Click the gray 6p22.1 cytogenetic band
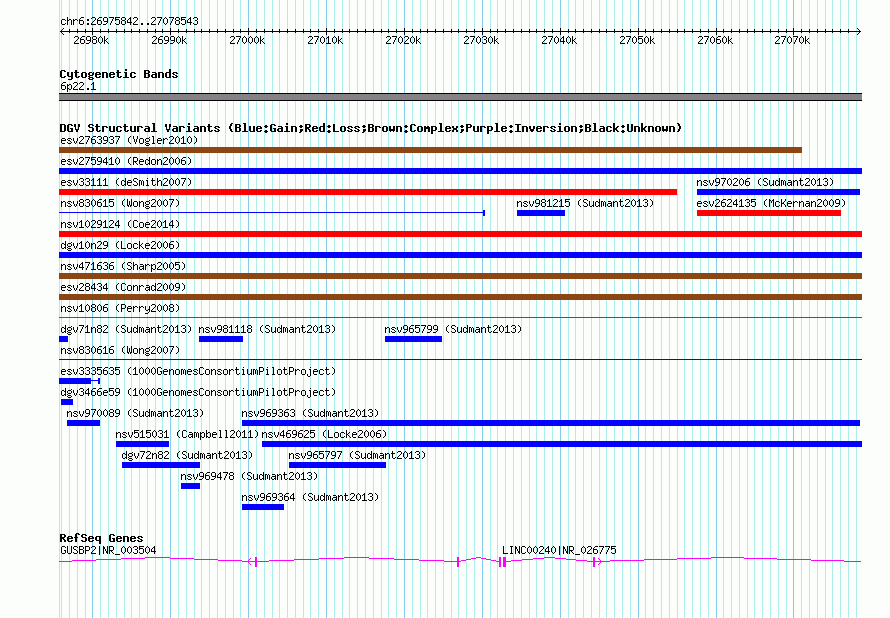Viewport: 890px width, 618px height. pos(460,97)
